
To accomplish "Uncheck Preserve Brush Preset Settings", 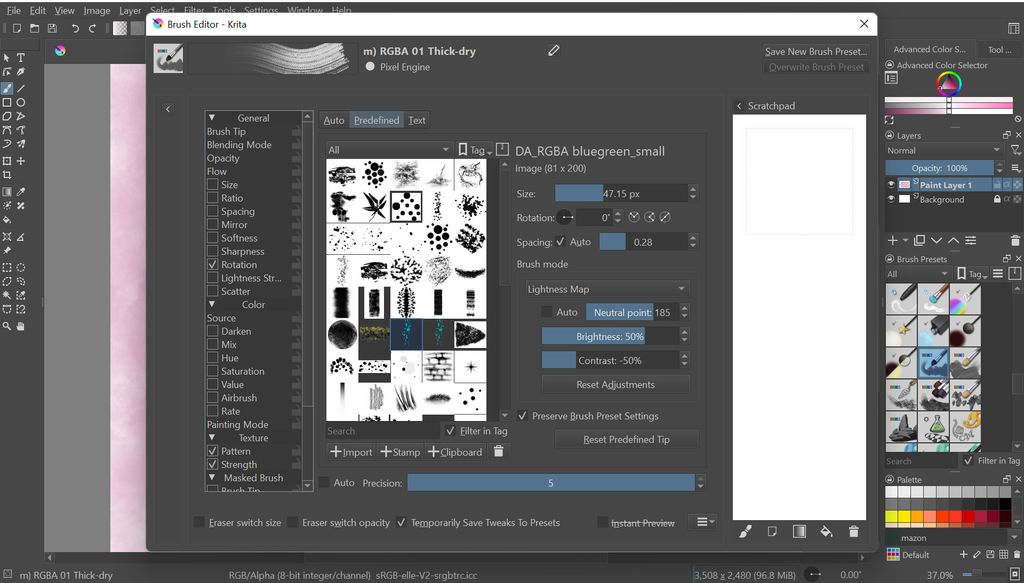I will point(522,418).
